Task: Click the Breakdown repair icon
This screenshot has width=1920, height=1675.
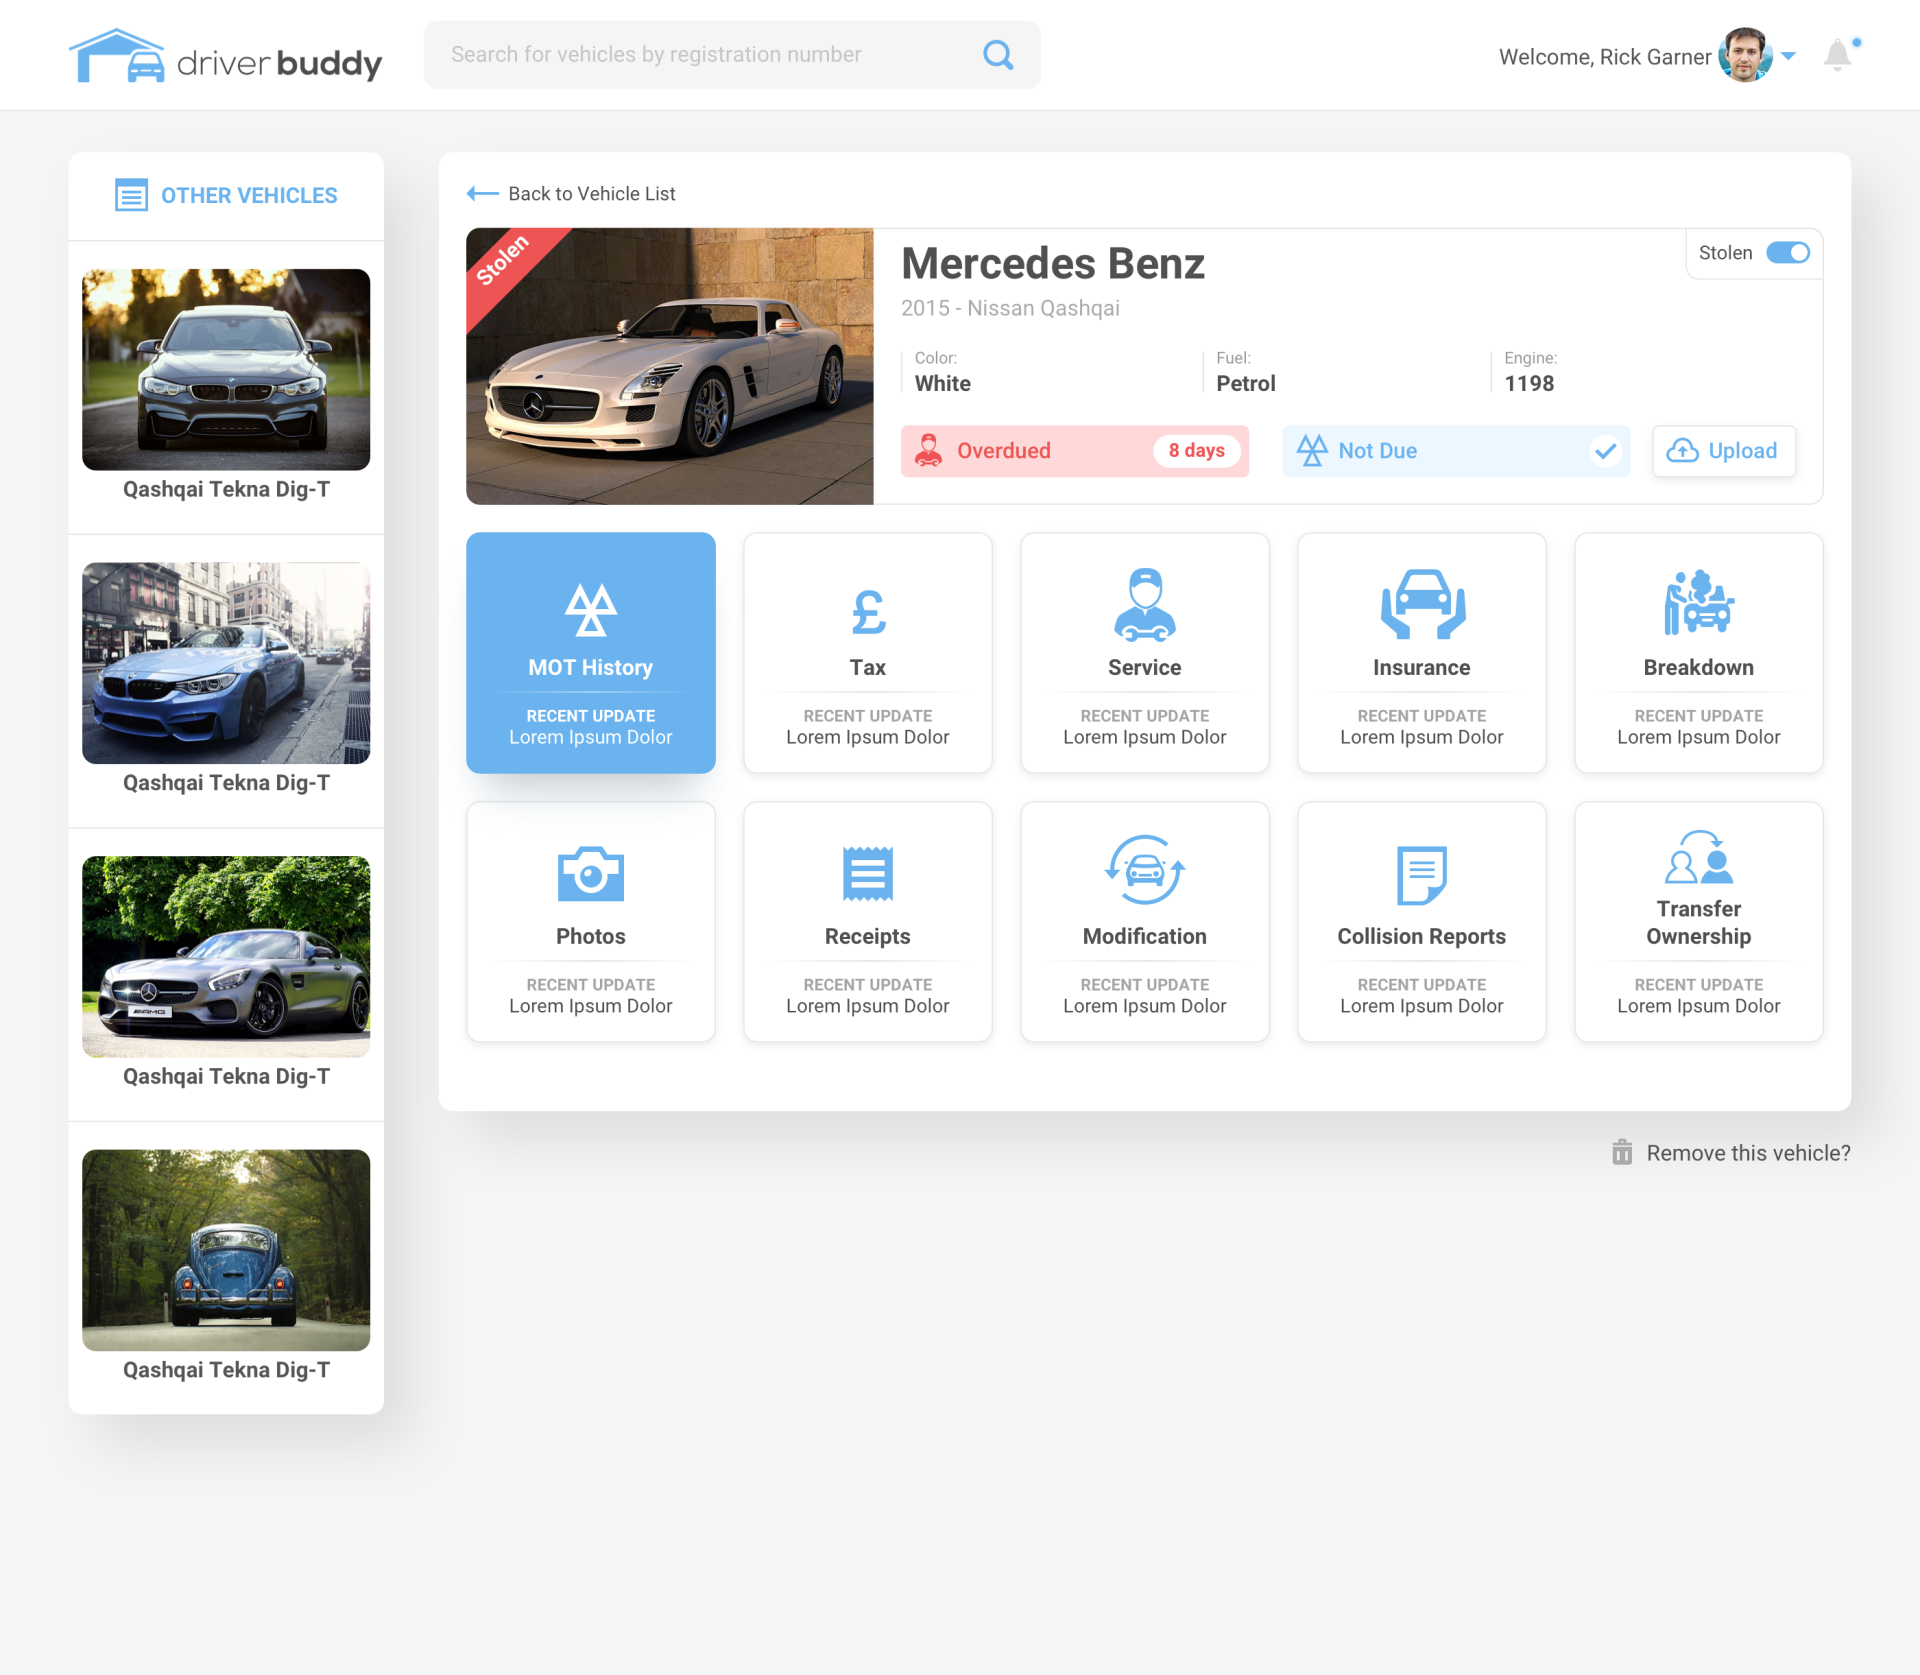Action: pos(1699,603)
